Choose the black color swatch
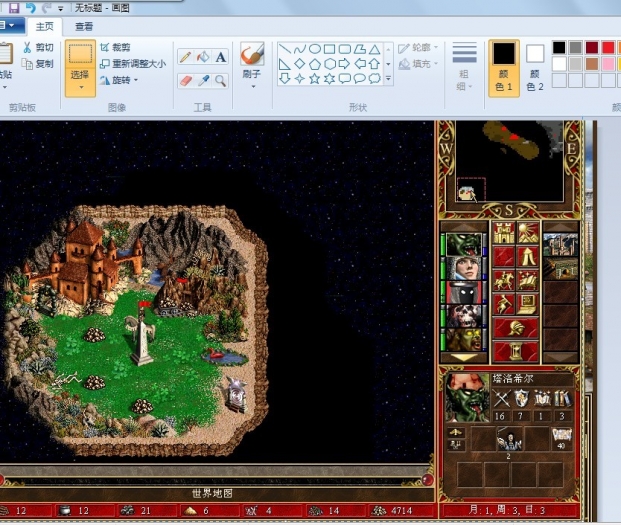 click(559, 48)
